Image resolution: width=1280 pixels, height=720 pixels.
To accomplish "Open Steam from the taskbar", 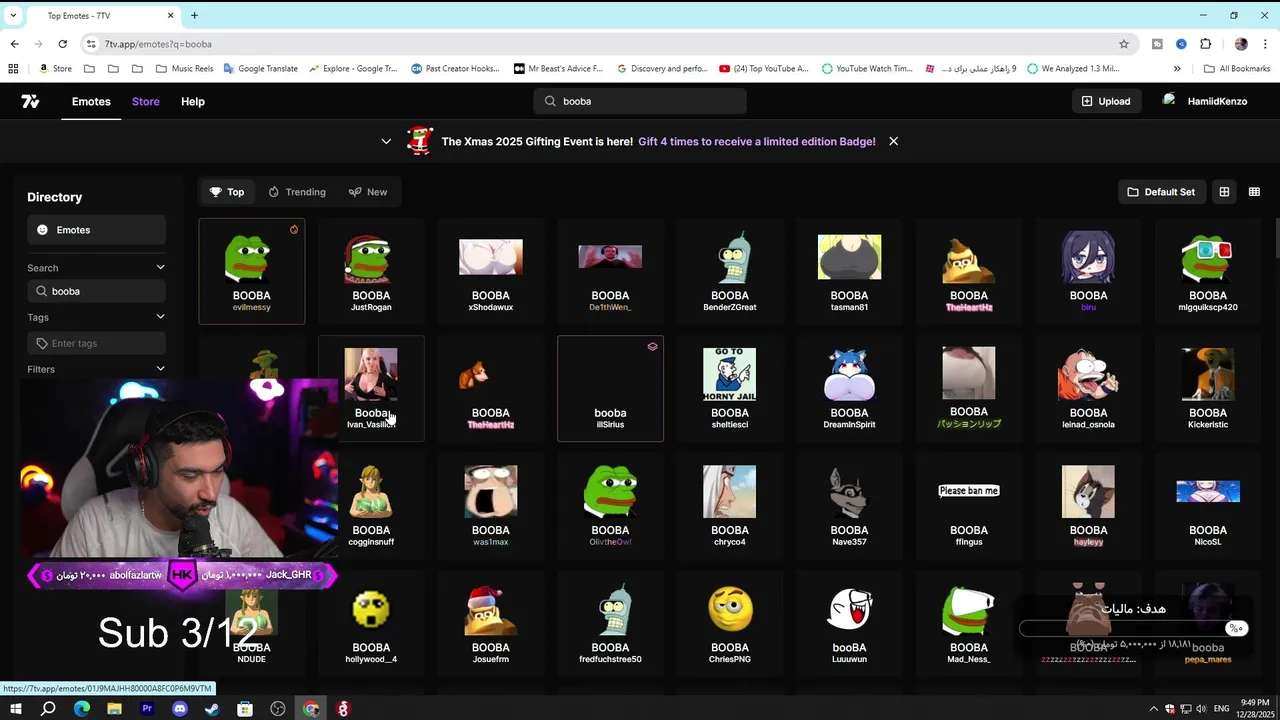I will click(212, 709).
